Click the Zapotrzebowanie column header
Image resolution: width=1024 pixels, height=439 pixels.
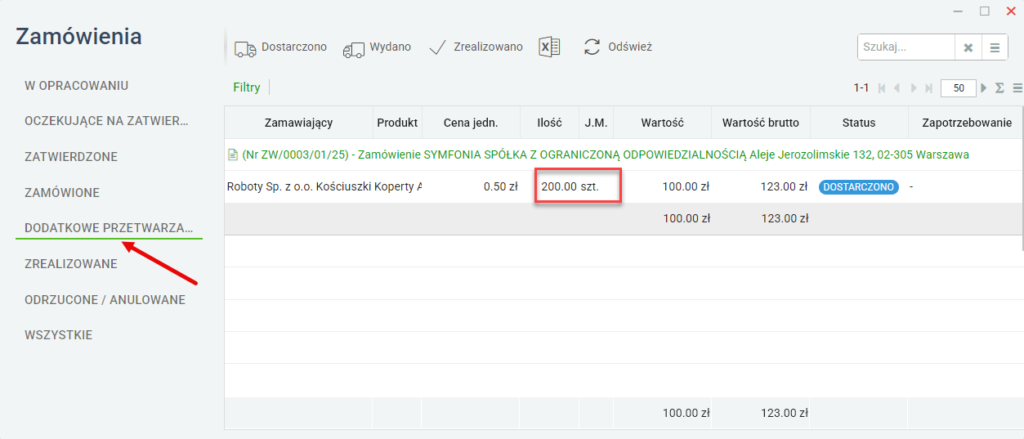[x=966, y=122]
